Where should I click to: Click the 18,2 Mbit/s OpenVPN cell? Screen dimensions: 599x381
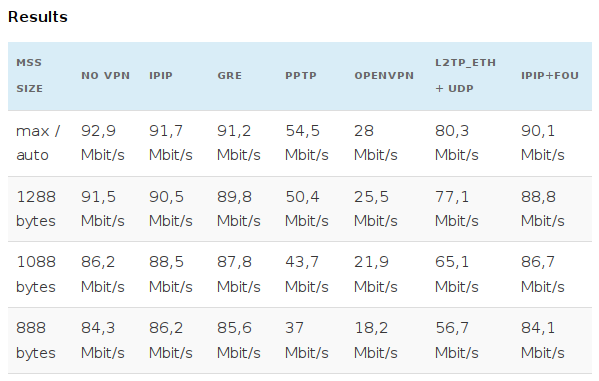pos(376,340)
